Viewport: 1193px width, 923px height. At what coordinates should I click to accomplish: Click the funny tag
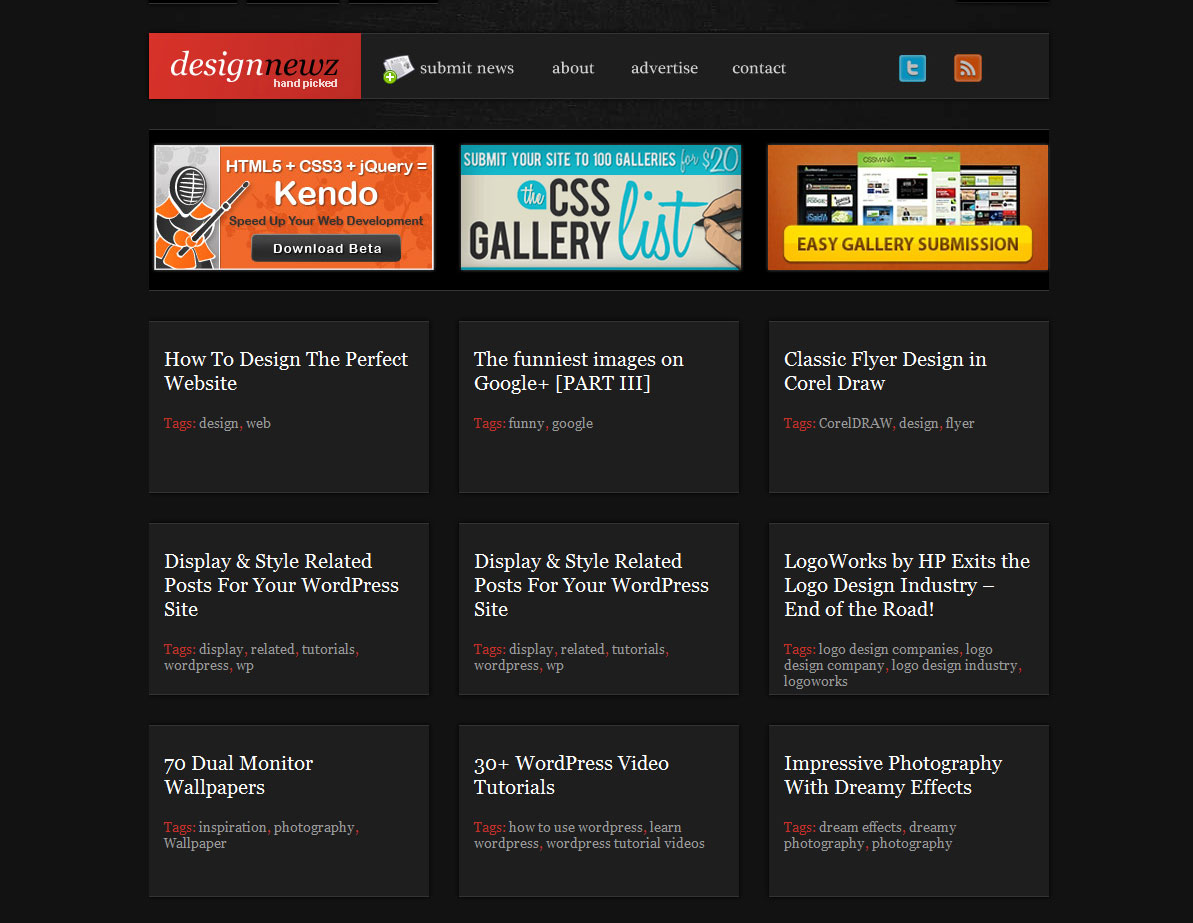pos(527,423)
